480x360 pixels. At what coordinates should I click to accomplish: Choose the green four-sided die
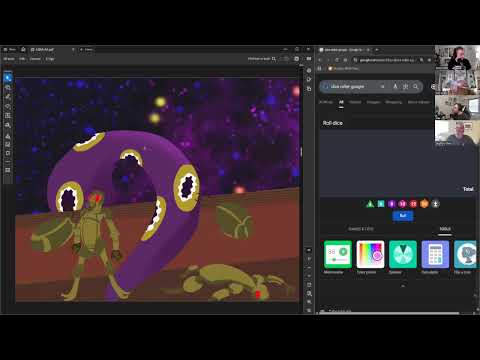click(x=370, y=204)
